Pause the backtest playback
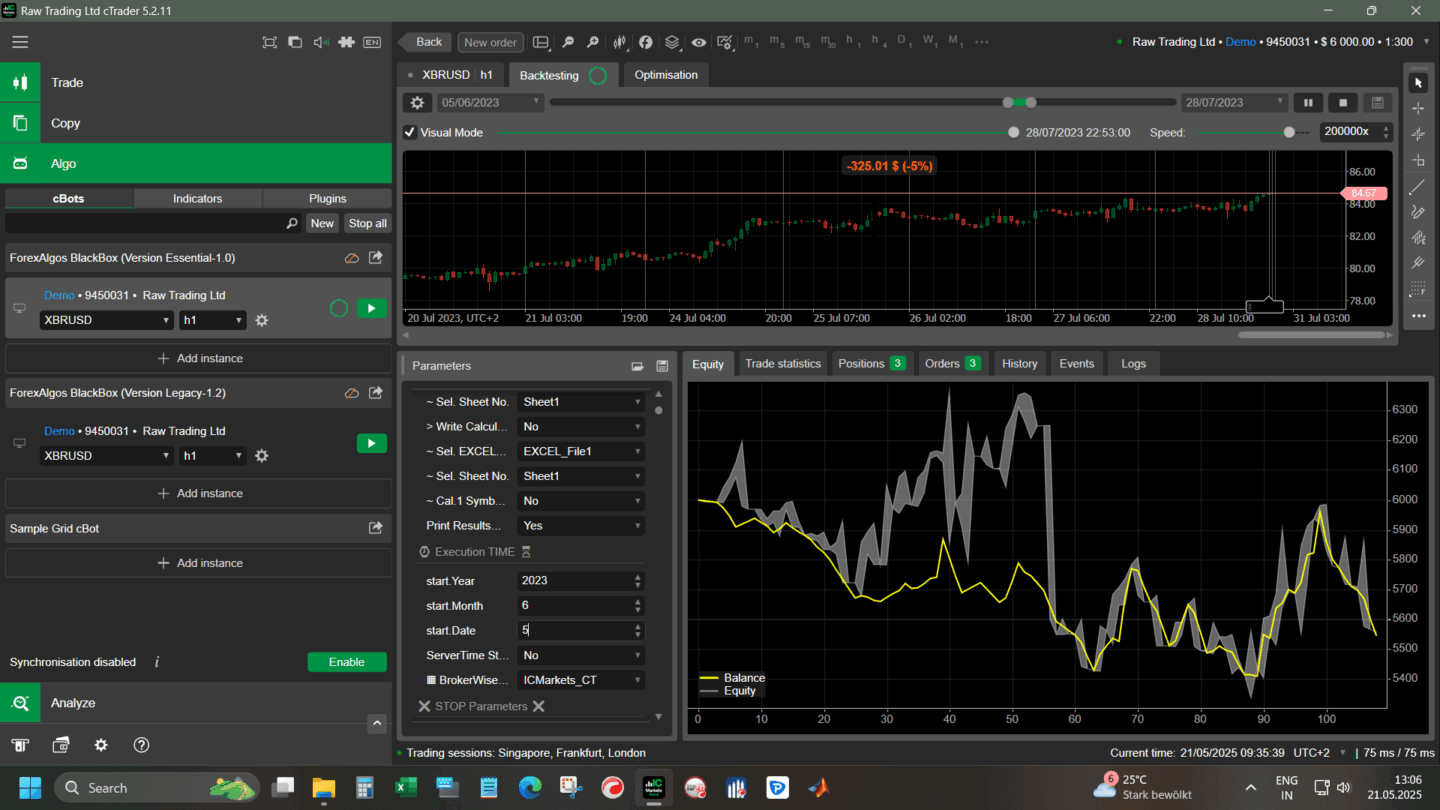Viewport: 1440px width, 810px height. click(x=1307, y=103)
